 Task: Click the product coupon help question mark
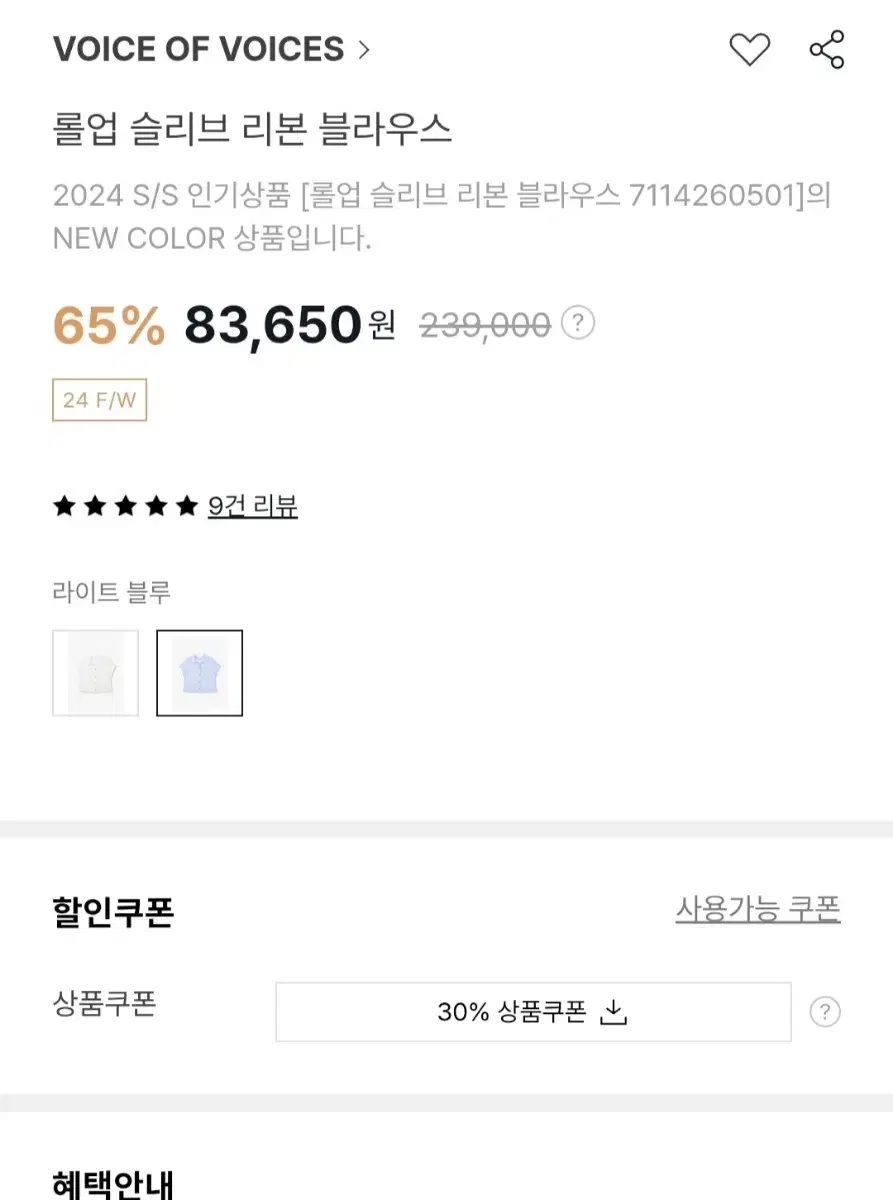point(824,1012)
